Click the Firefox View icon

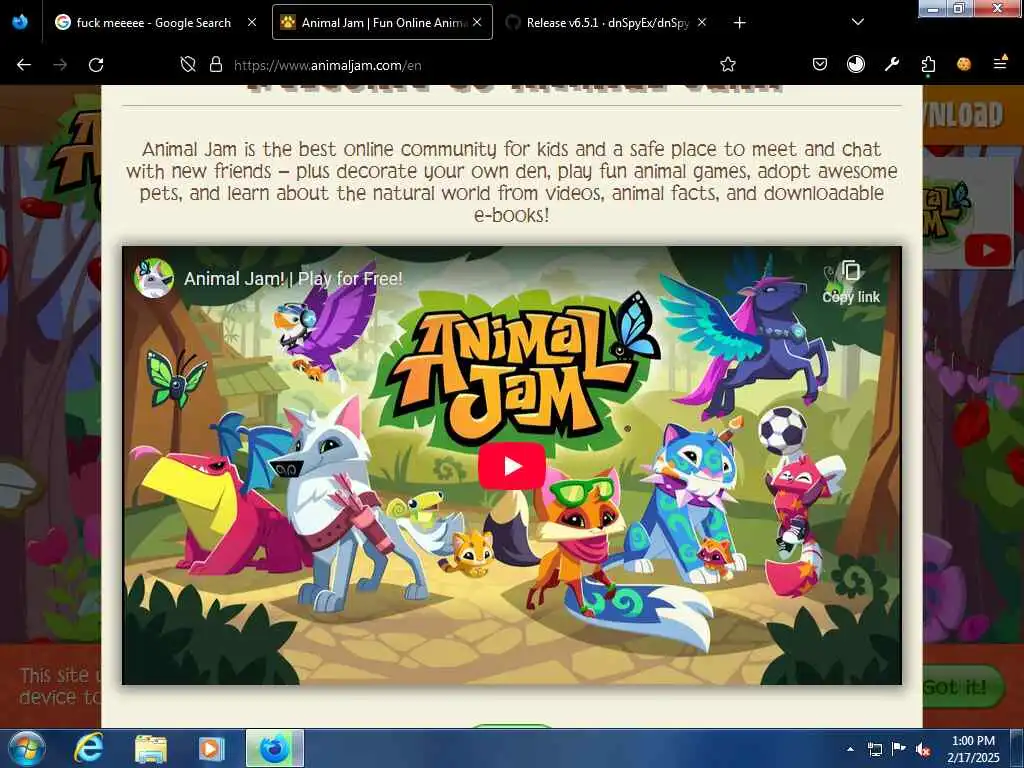(20, 23)
